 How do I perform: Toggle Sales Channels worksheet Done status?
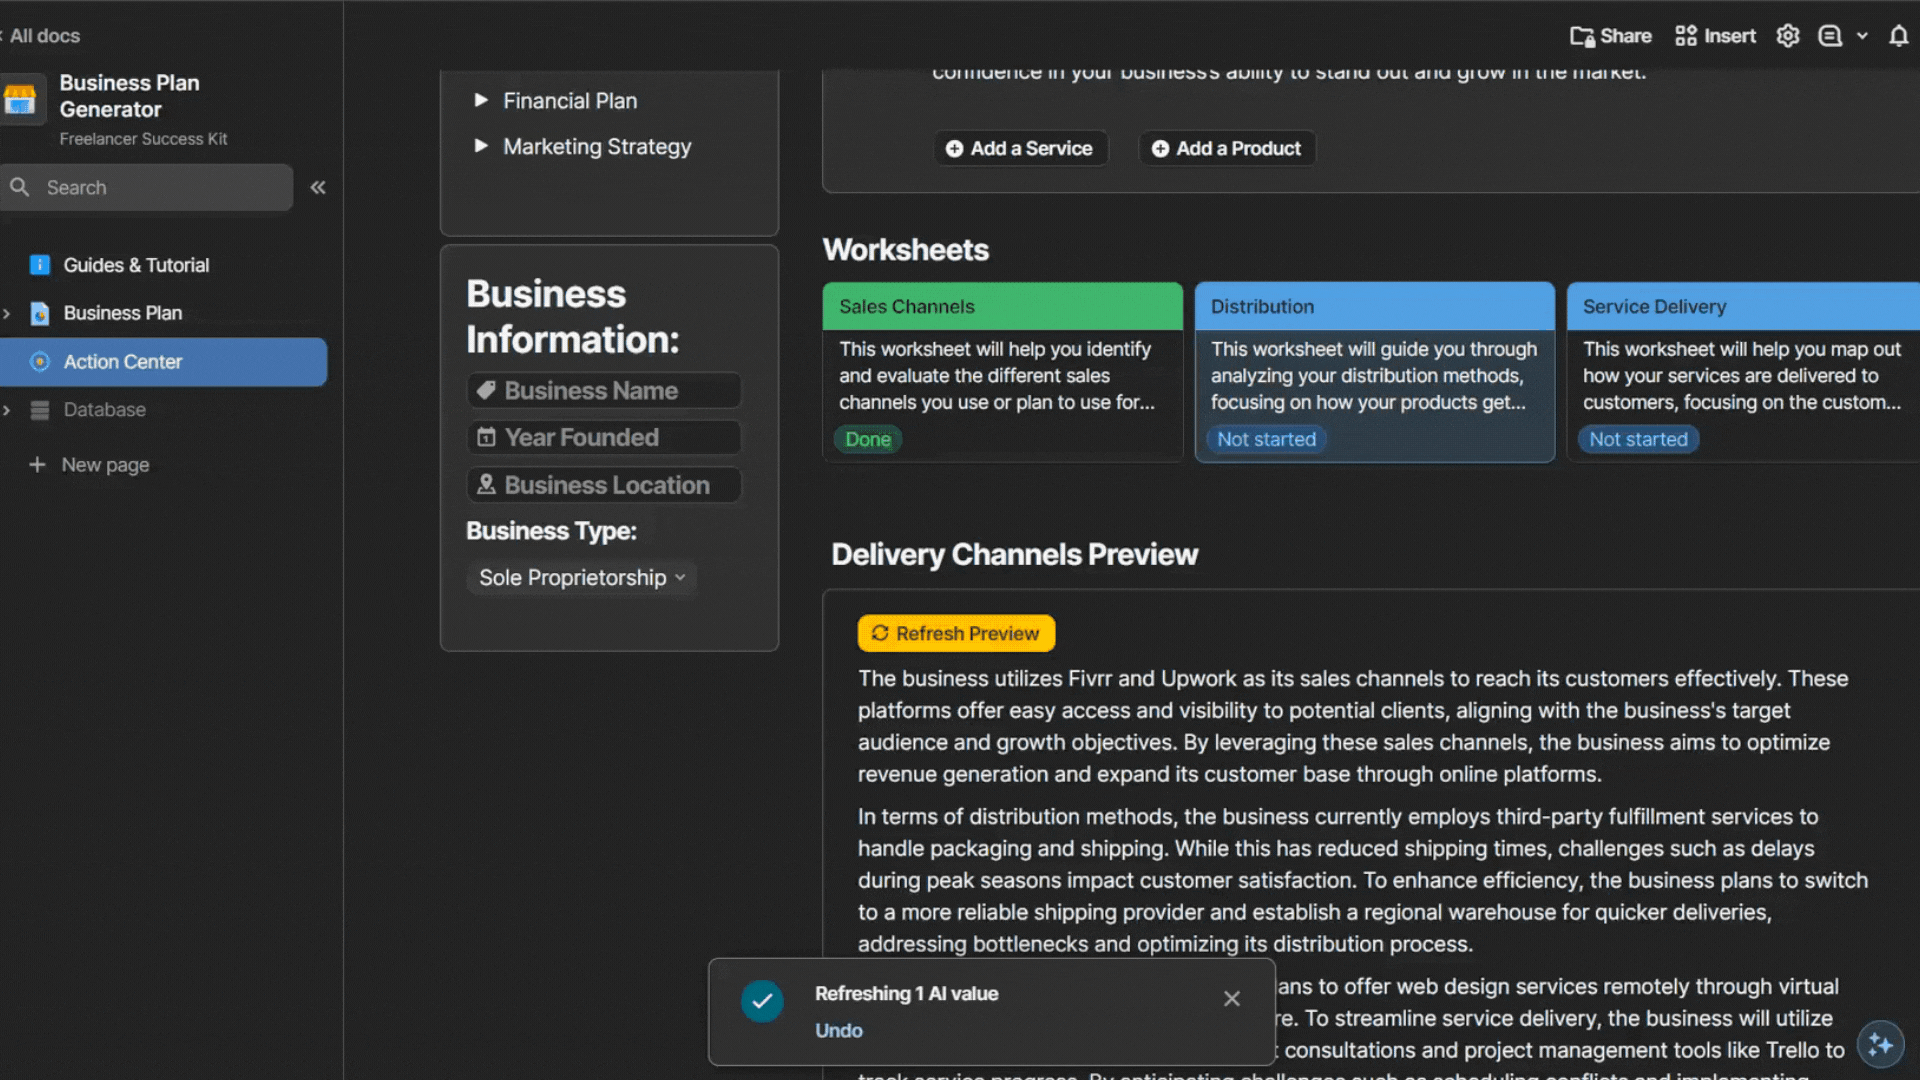(866, 438)
